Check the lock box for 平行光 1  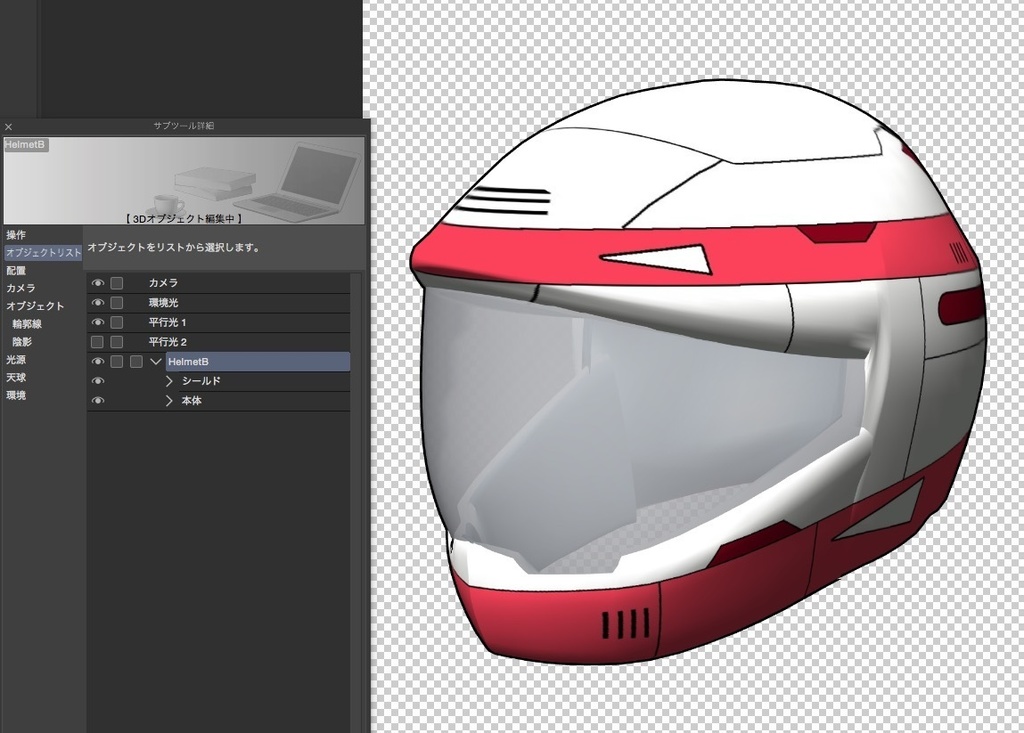coord(116,322)
